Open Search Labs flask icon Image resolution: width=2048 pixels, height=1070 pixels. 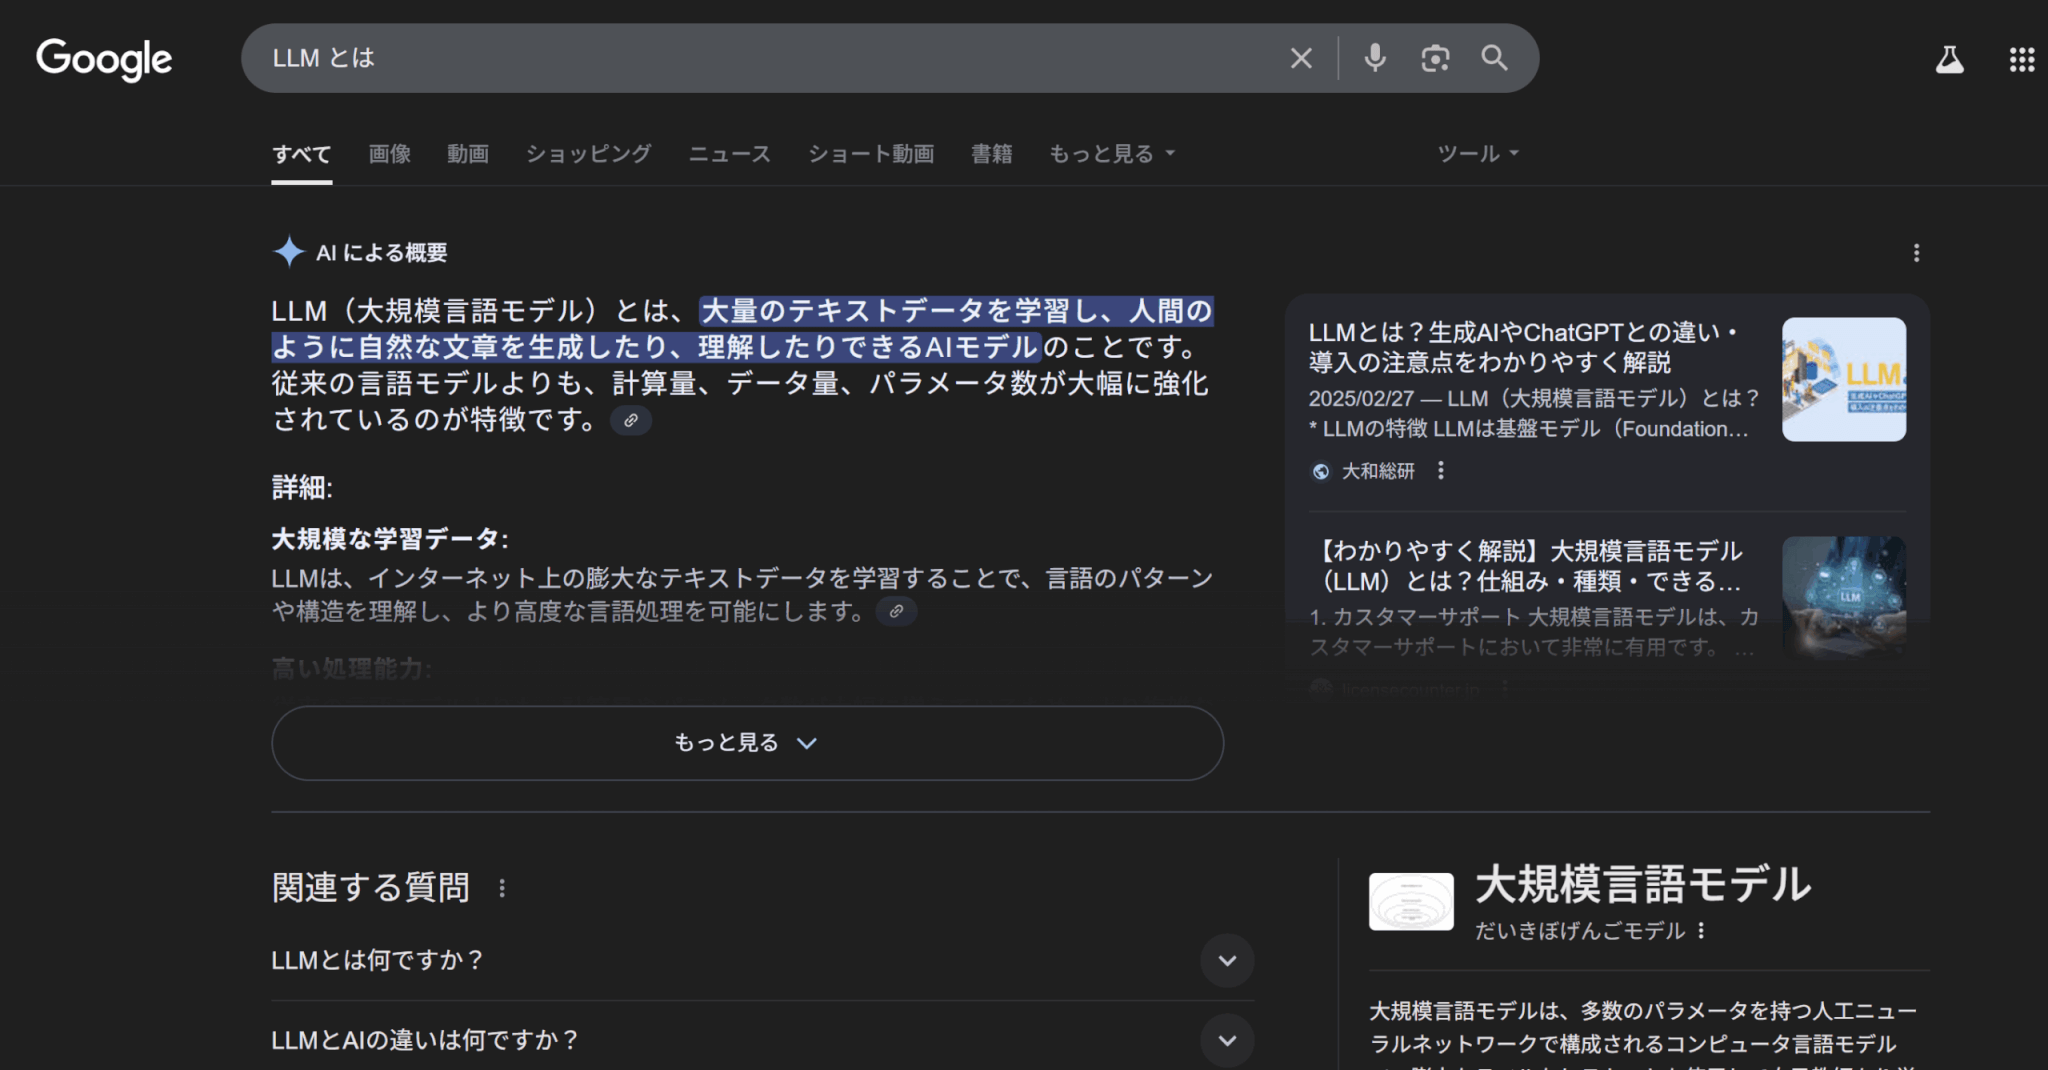coord(1949,59)
